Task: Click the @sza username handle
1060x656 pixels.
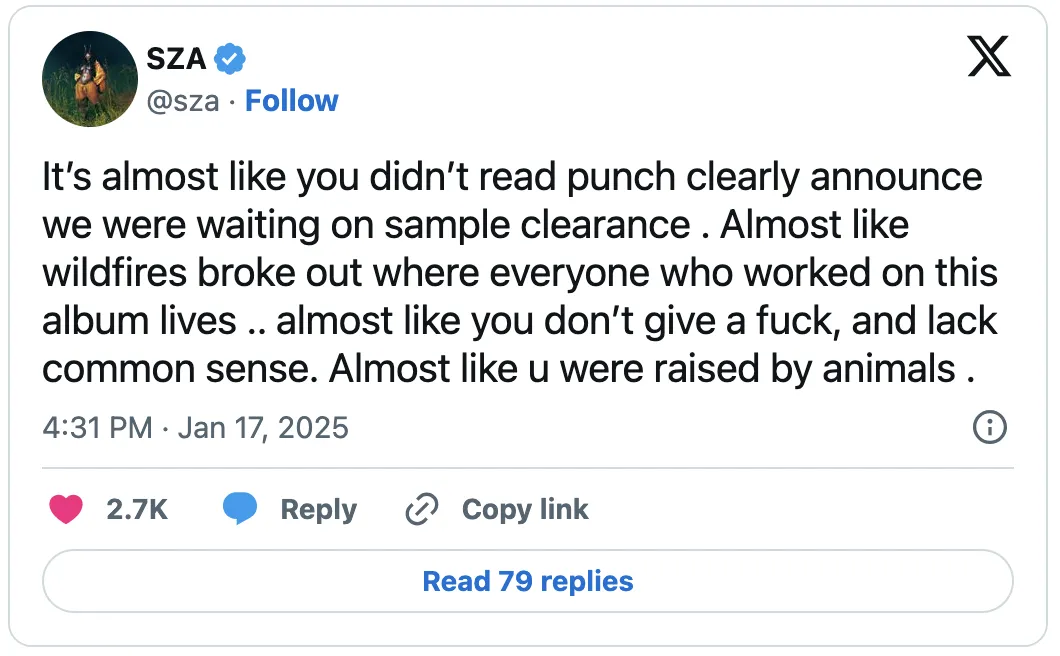Action: click(x=183, y=100)
